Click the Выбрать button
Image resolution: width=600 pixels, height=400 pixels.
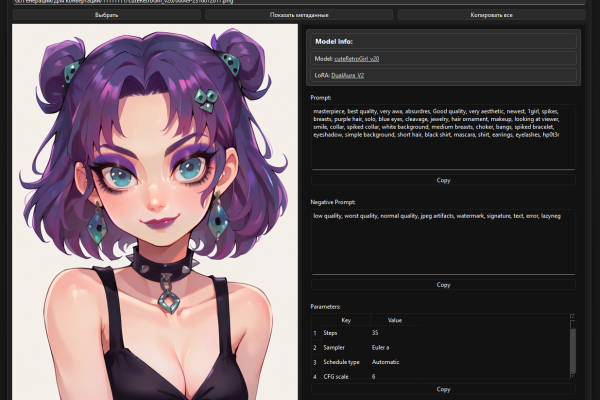point(107,15)
